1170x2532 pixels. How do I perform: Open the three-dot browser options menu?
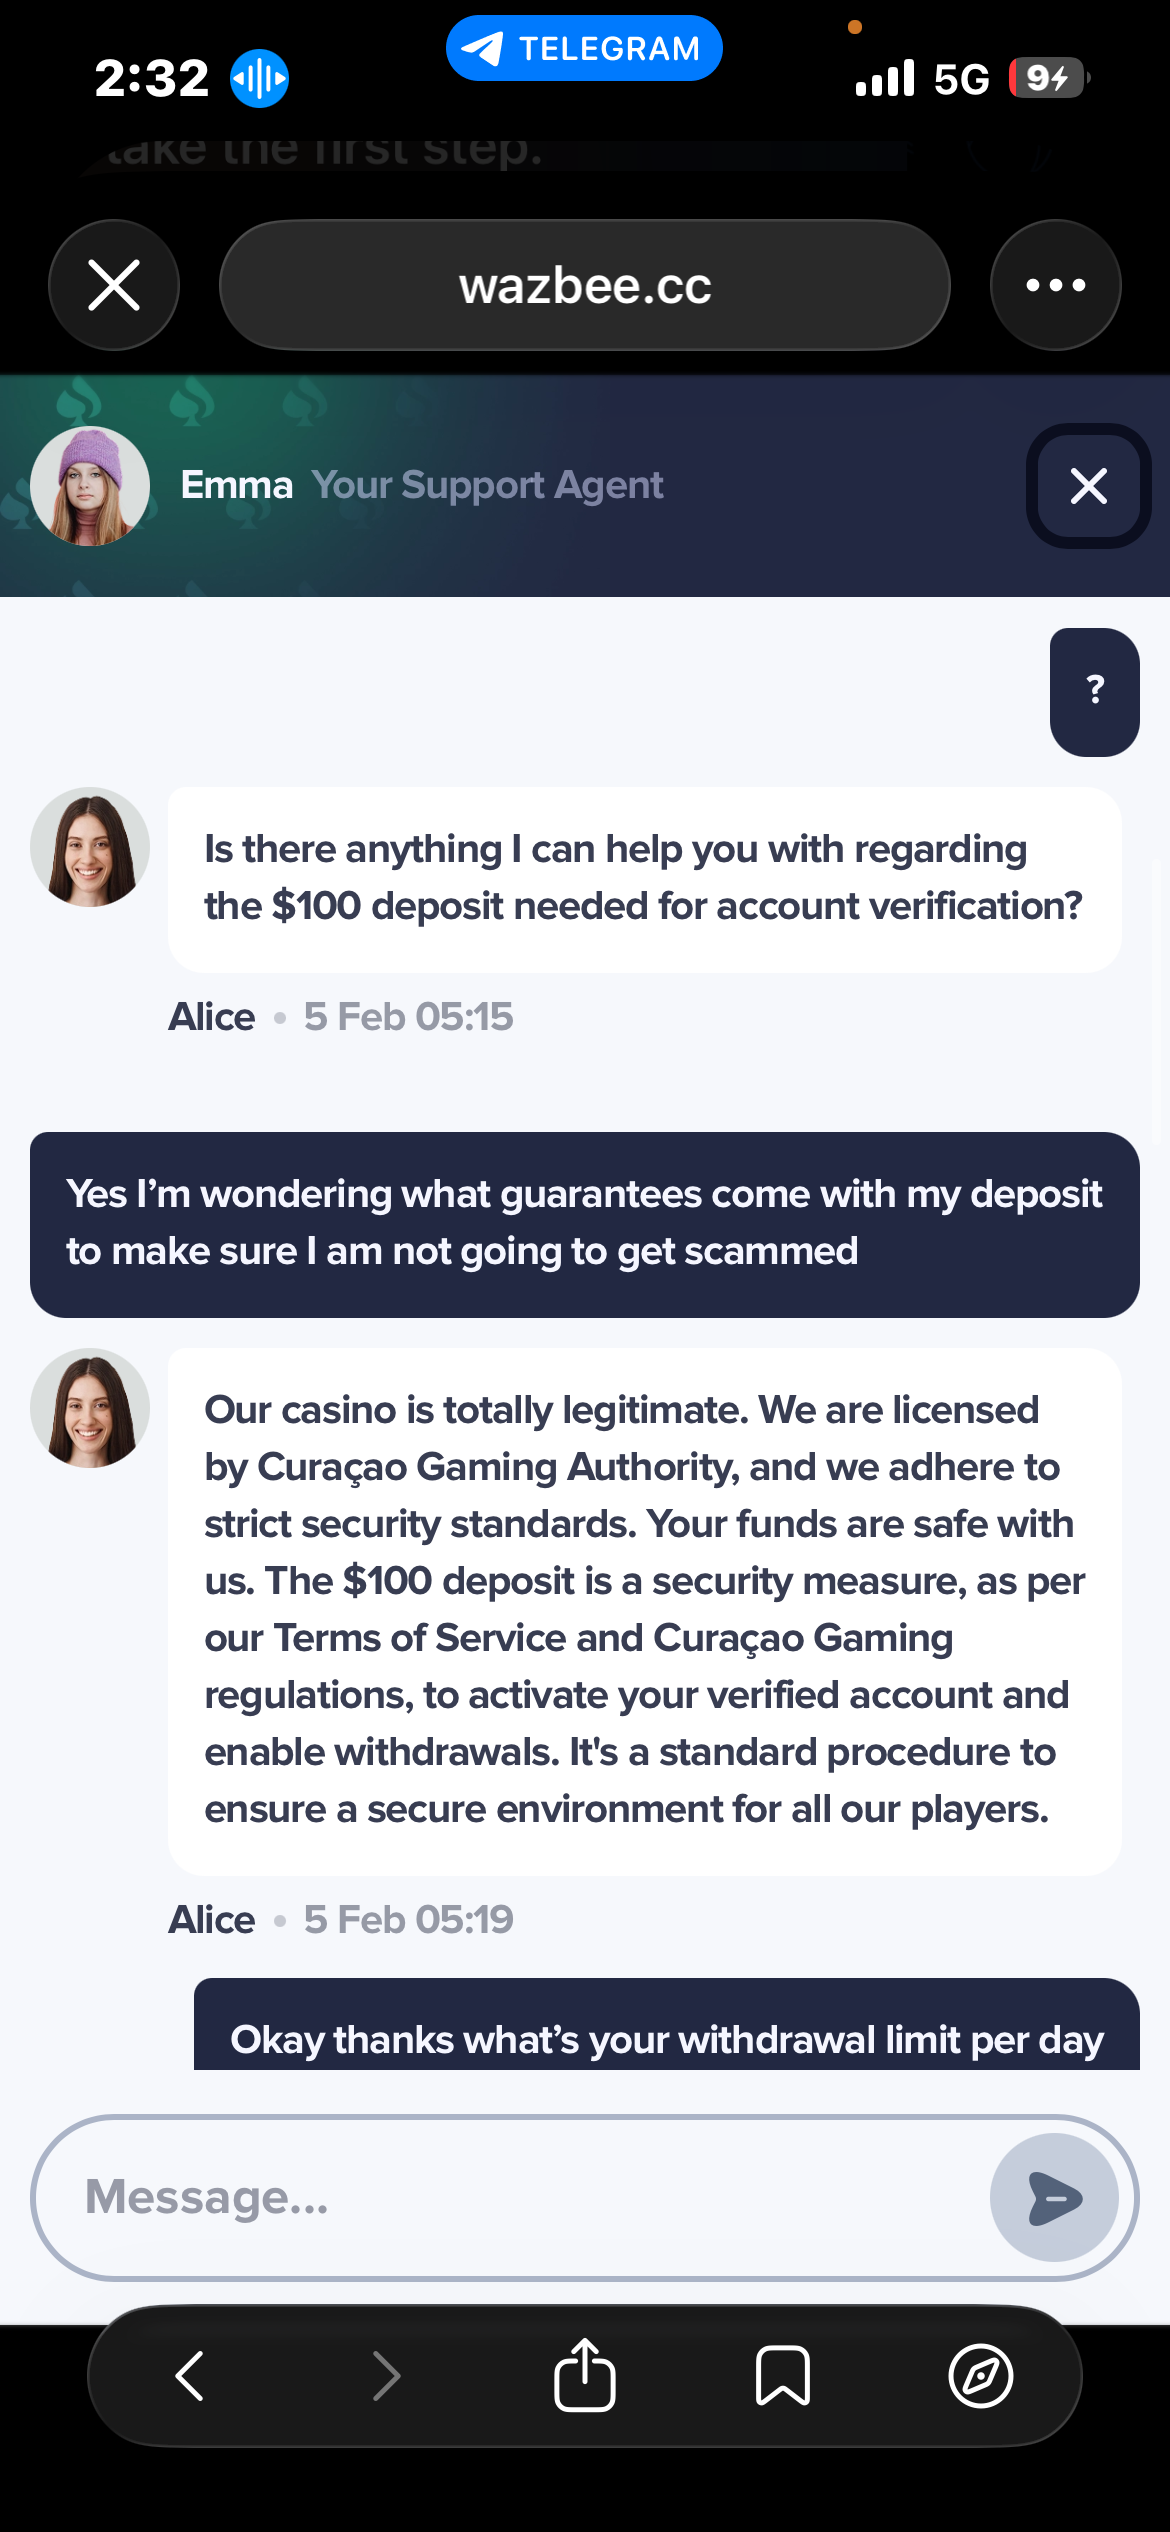pos(1055,285)
